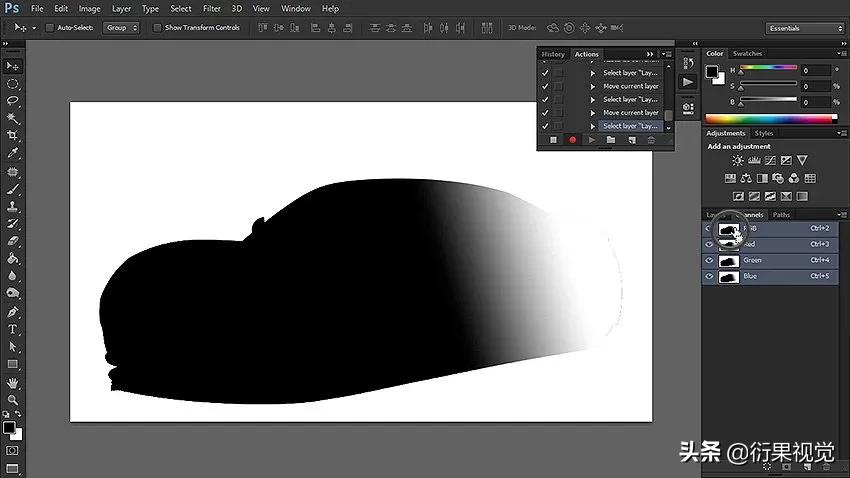Select the Crop tool
The height and width of the screenshot is (478, 850).
[x=13, y=135]
